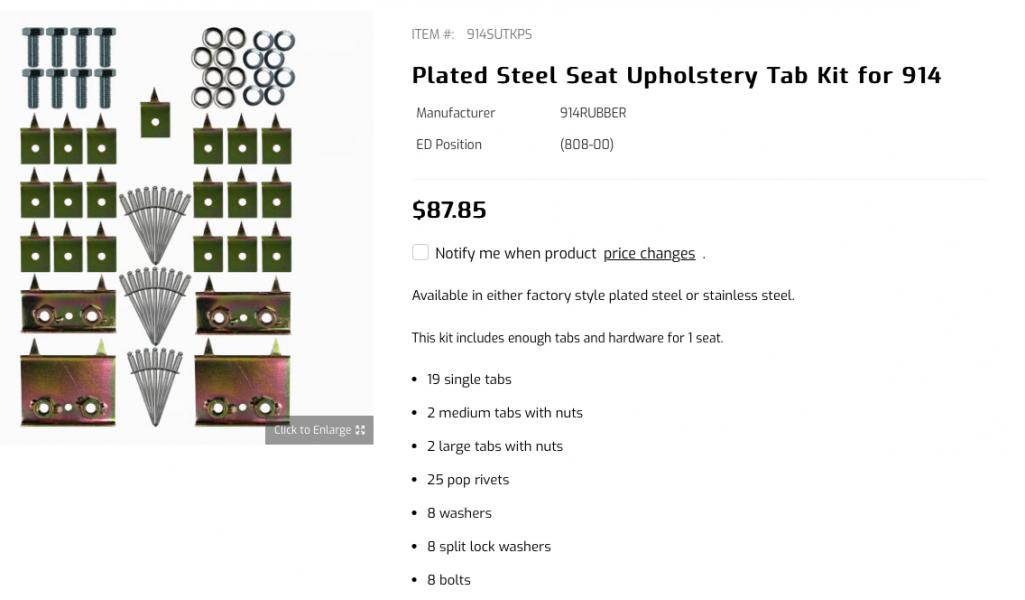Click the $87.85 price
Viewport: 1025px width, 600px height.
coord(449,210)
